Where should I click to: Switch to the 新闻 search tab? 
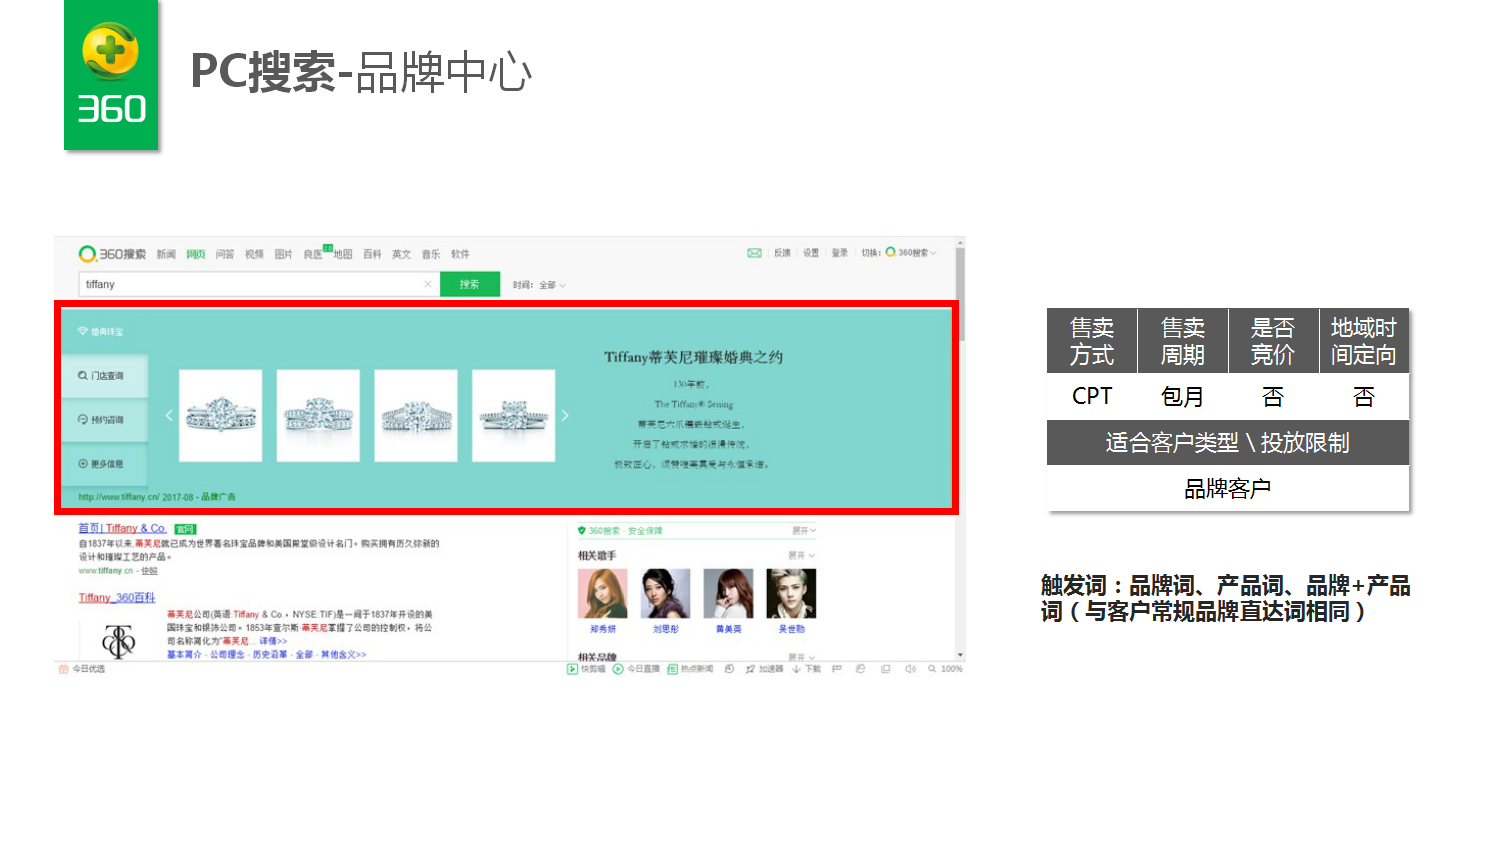click(x=166, y=254)
